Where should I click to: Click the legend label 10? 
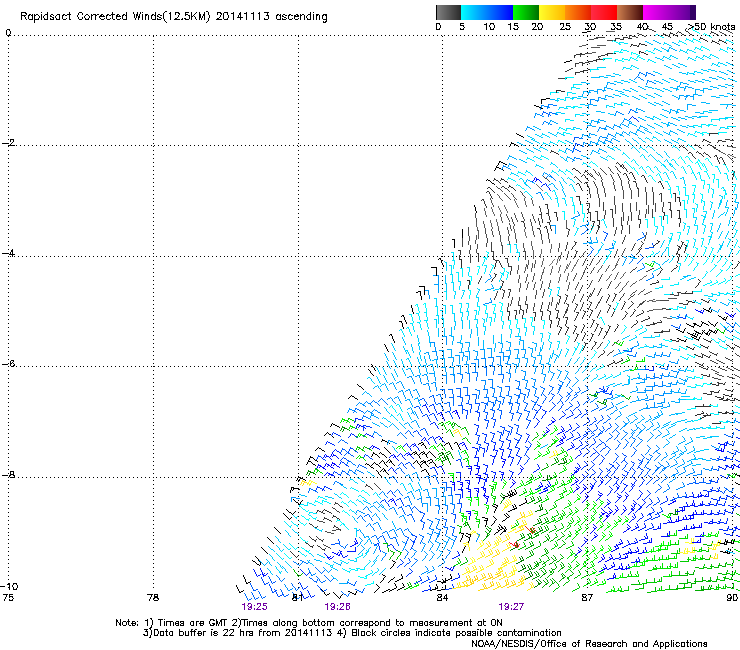point(489,26)
